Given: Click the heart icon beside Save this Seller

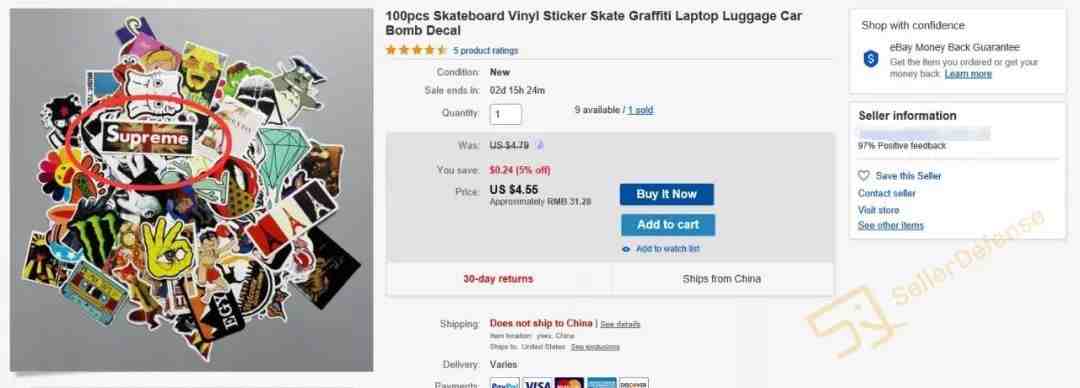Looking at the screenshot, I should [x=864, y=176].
